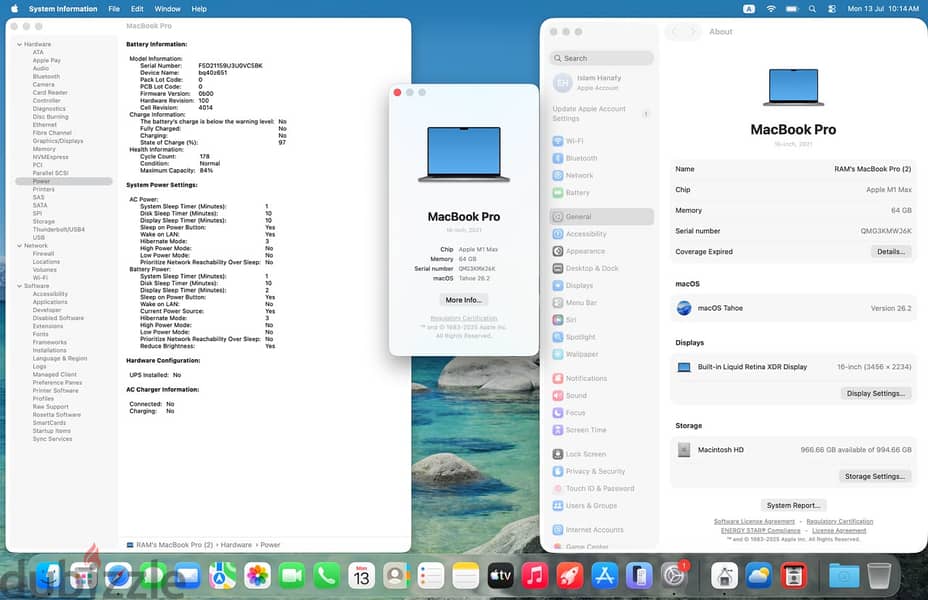
Task: Collapse the Hardware section in System Information
Action: [x=20, y=44]
